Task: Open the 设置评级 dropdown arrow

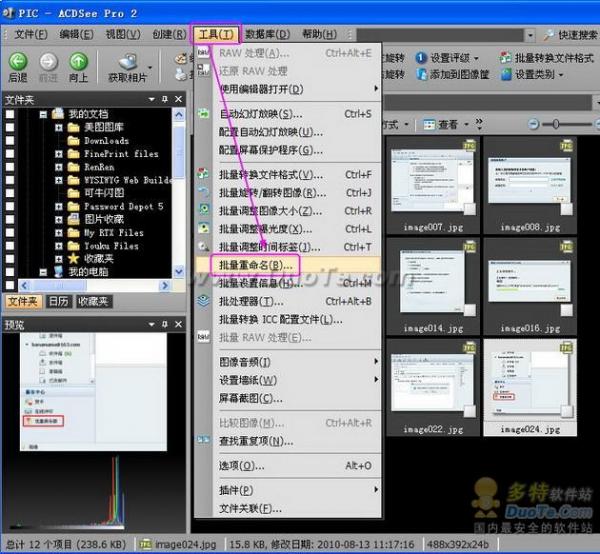Action: click(x=476, y=58)
